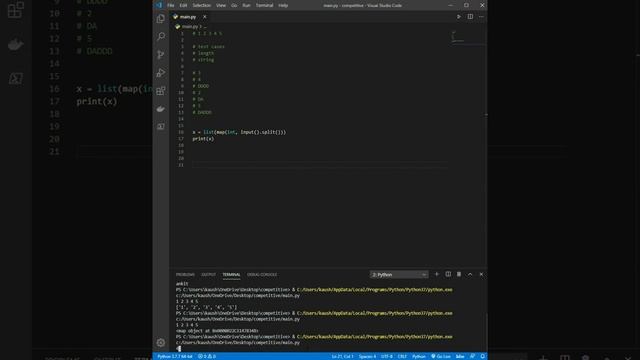Open the feedback icon in status bar
Screen dimensions: 640x360
point(473,356)
